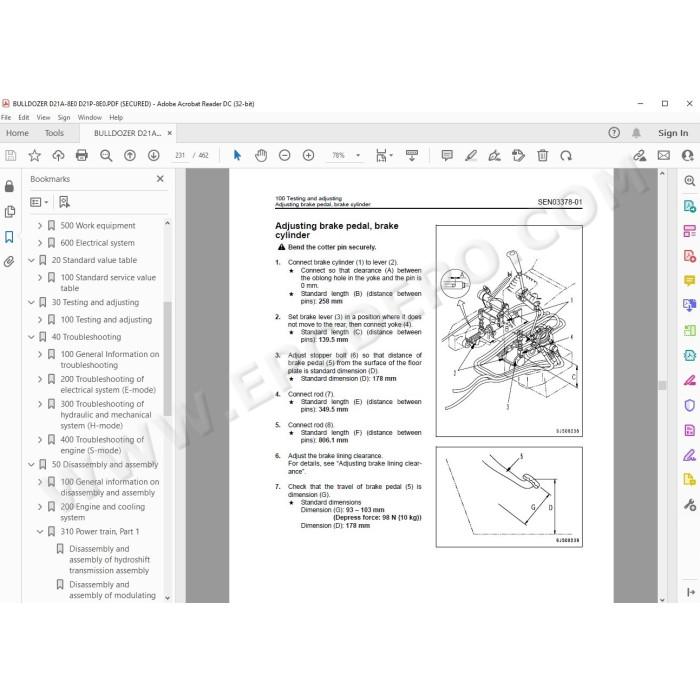Open notifications bell icon

[636, 133]
